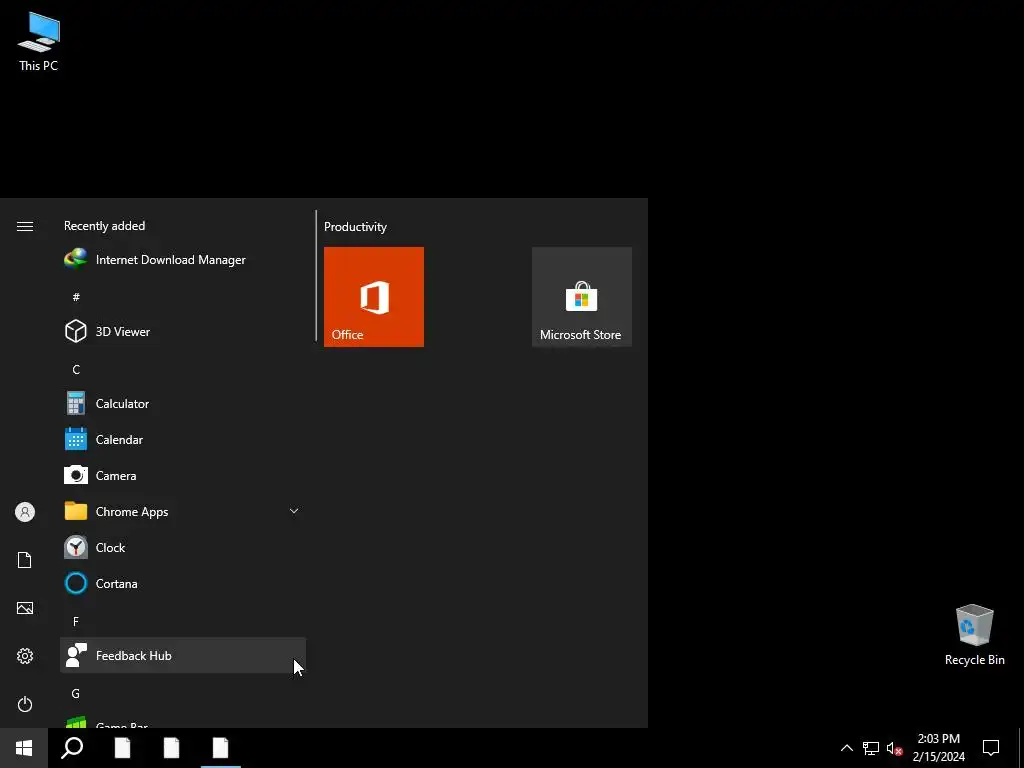Select the Recycle Bin desktop icon
The width and height of the screenshot is (1024, 768).
point(974,635)
